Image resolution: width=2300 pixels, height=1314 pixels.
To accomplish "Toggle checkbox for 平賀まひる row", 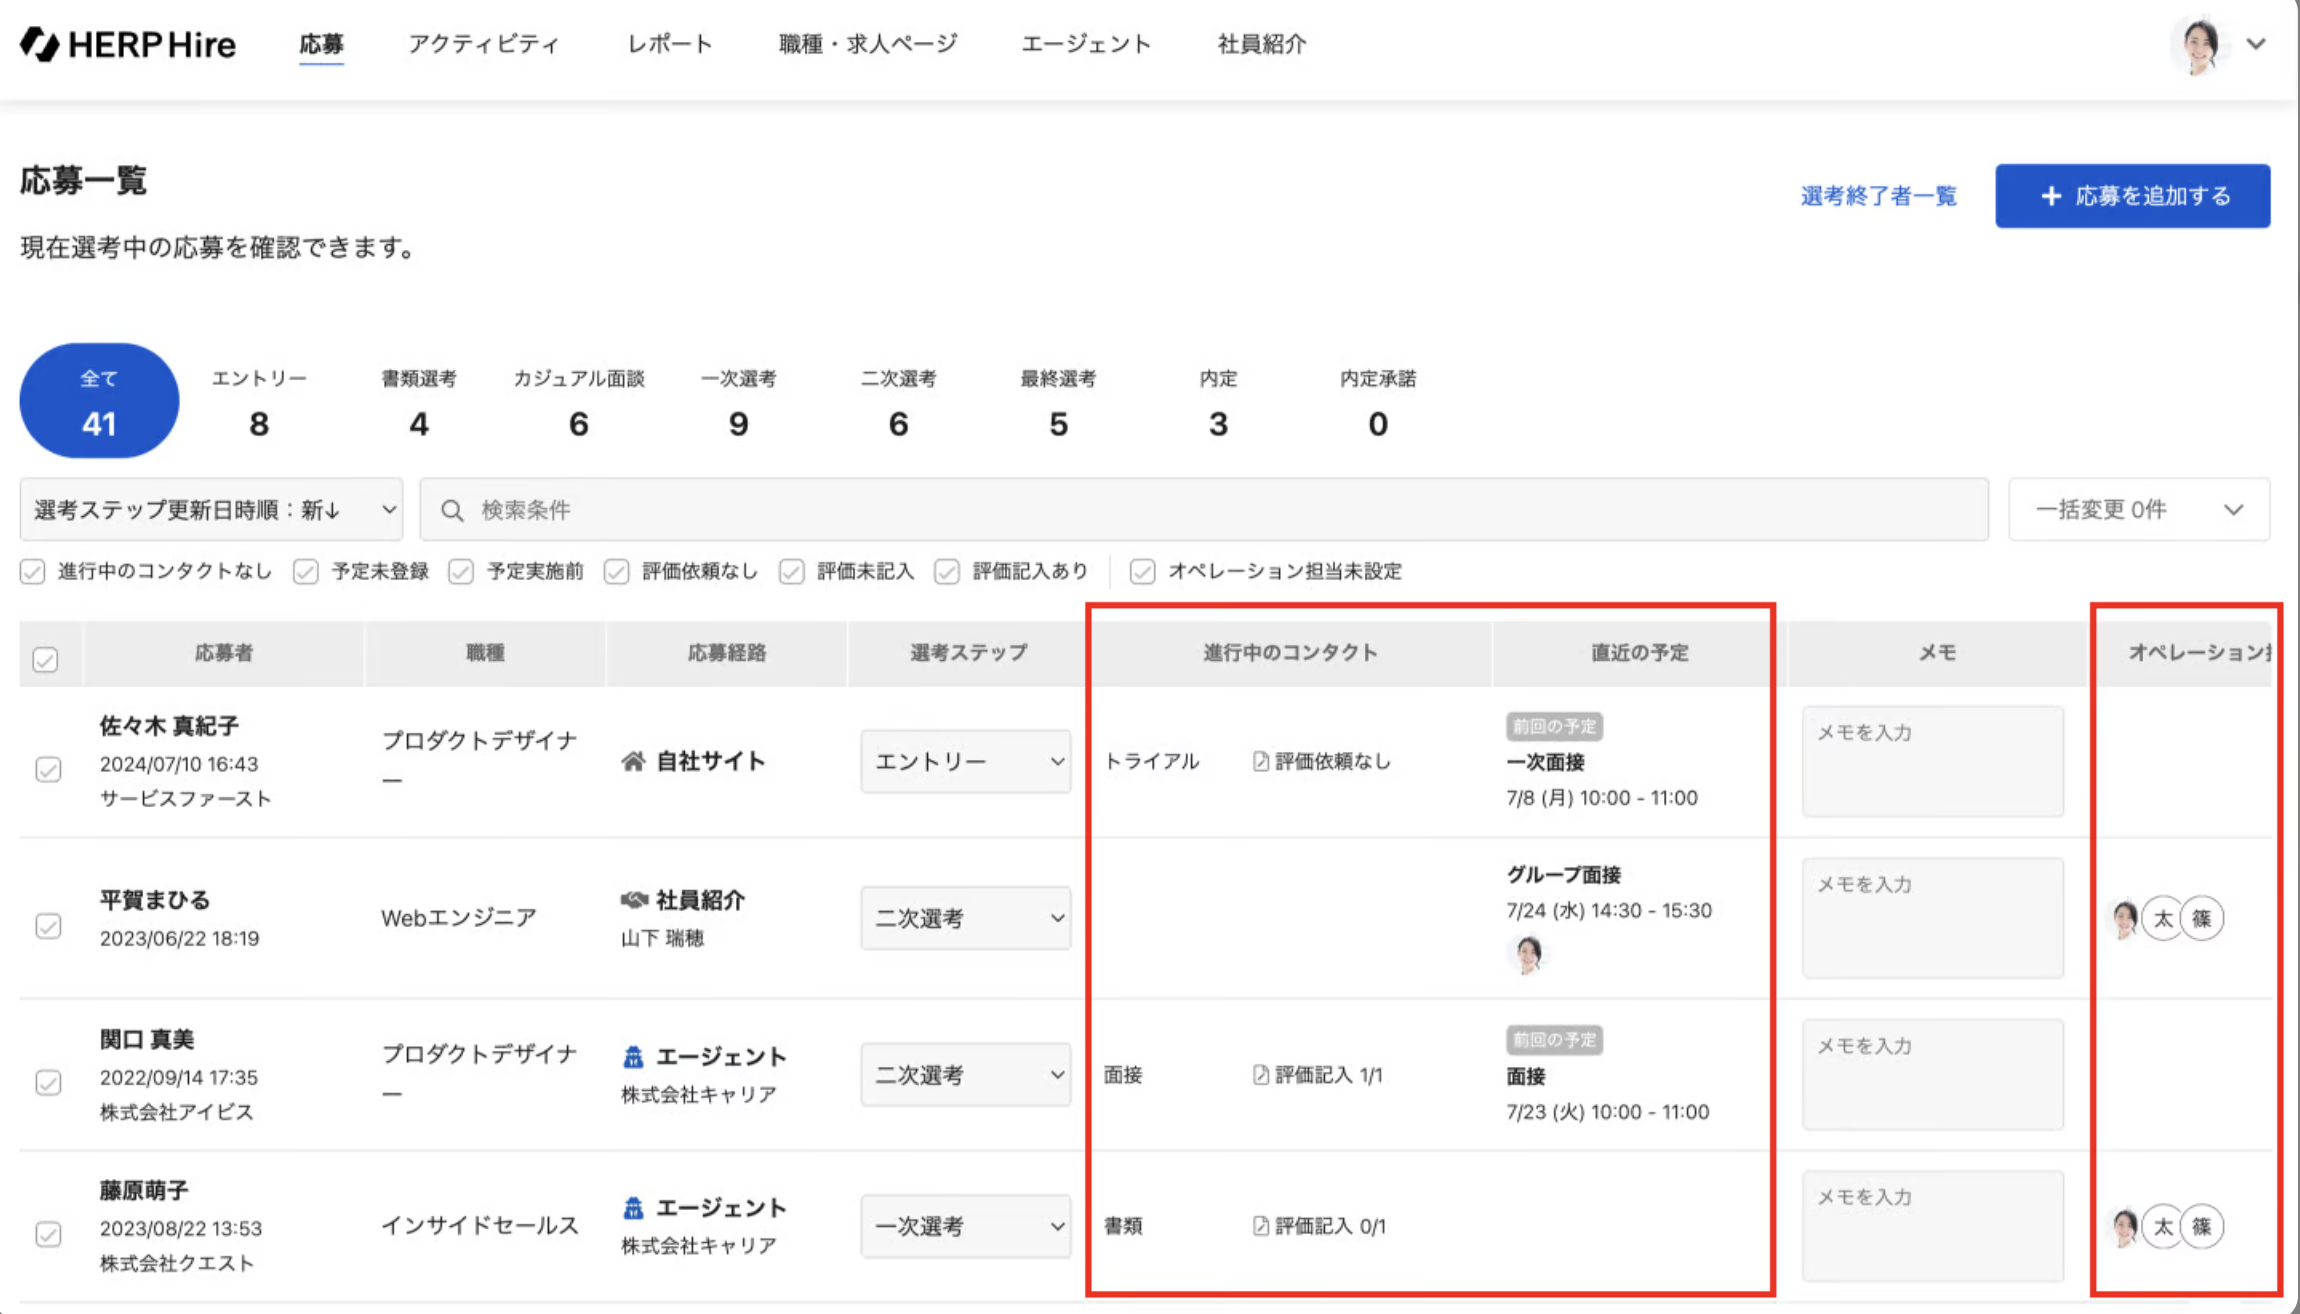I will 48,926.
